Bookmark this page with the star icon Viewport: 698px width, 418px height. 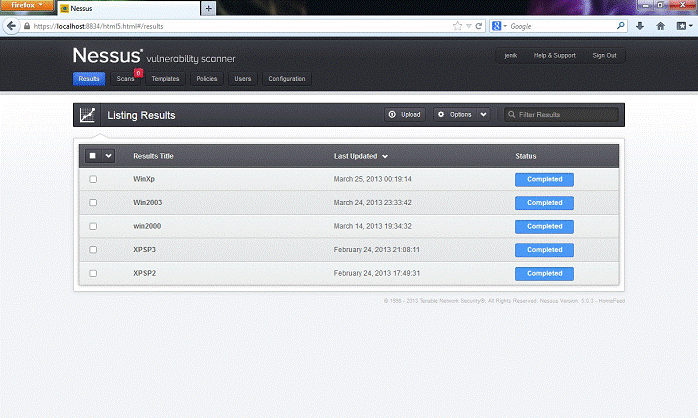click(457, 26)
